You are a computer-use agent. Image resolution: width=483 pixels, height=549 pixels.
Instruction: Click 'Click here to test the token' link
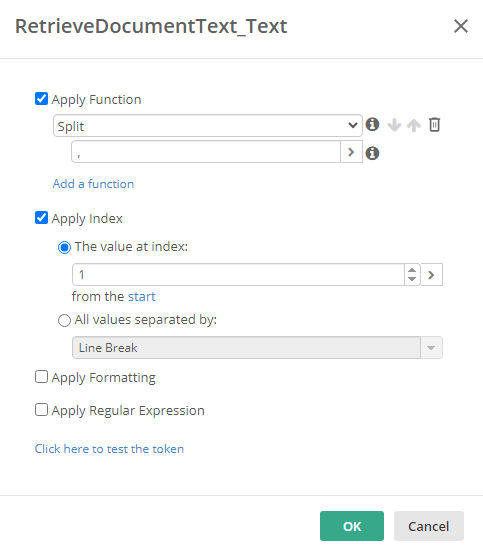click(x=109, y=449)
